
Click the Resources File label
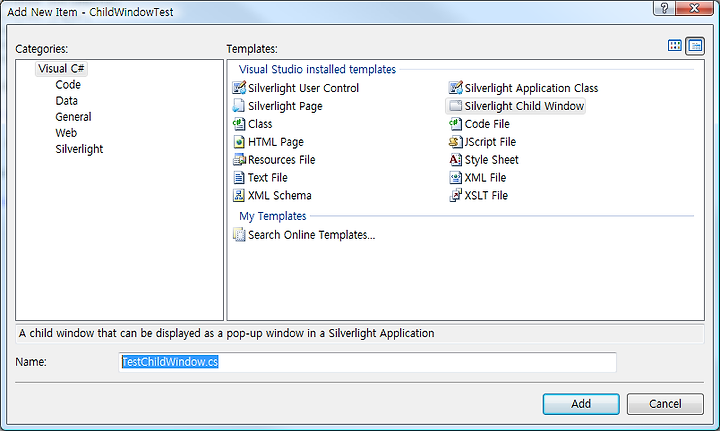[x=281, y=160]
